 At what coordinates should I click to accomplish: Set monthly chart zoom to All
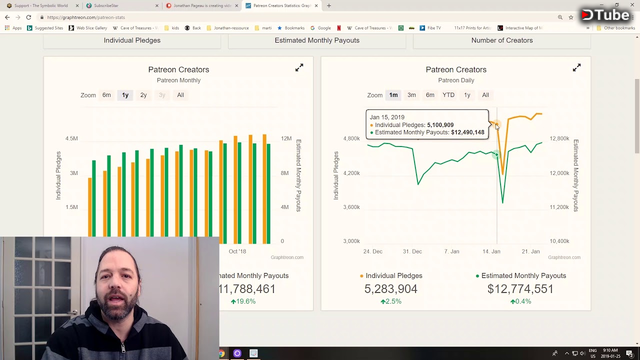point(180,95)
